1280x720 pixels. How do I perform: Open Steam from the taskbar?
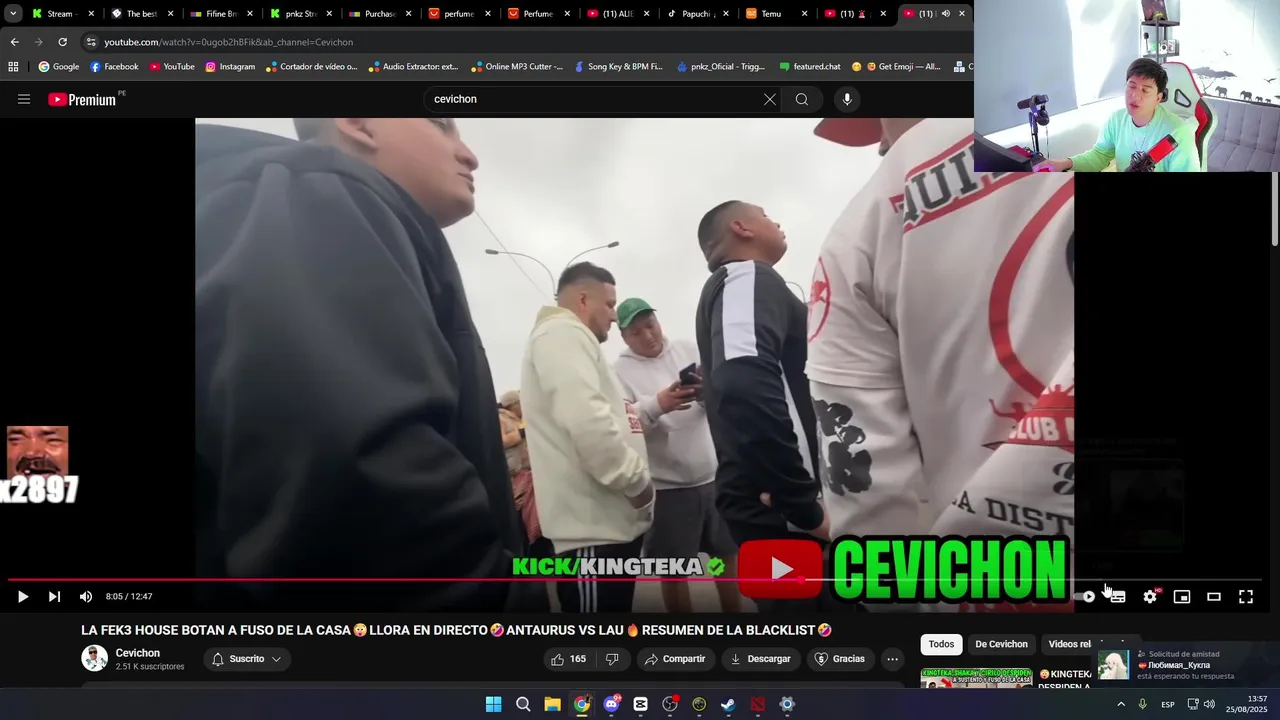[728, 704]
